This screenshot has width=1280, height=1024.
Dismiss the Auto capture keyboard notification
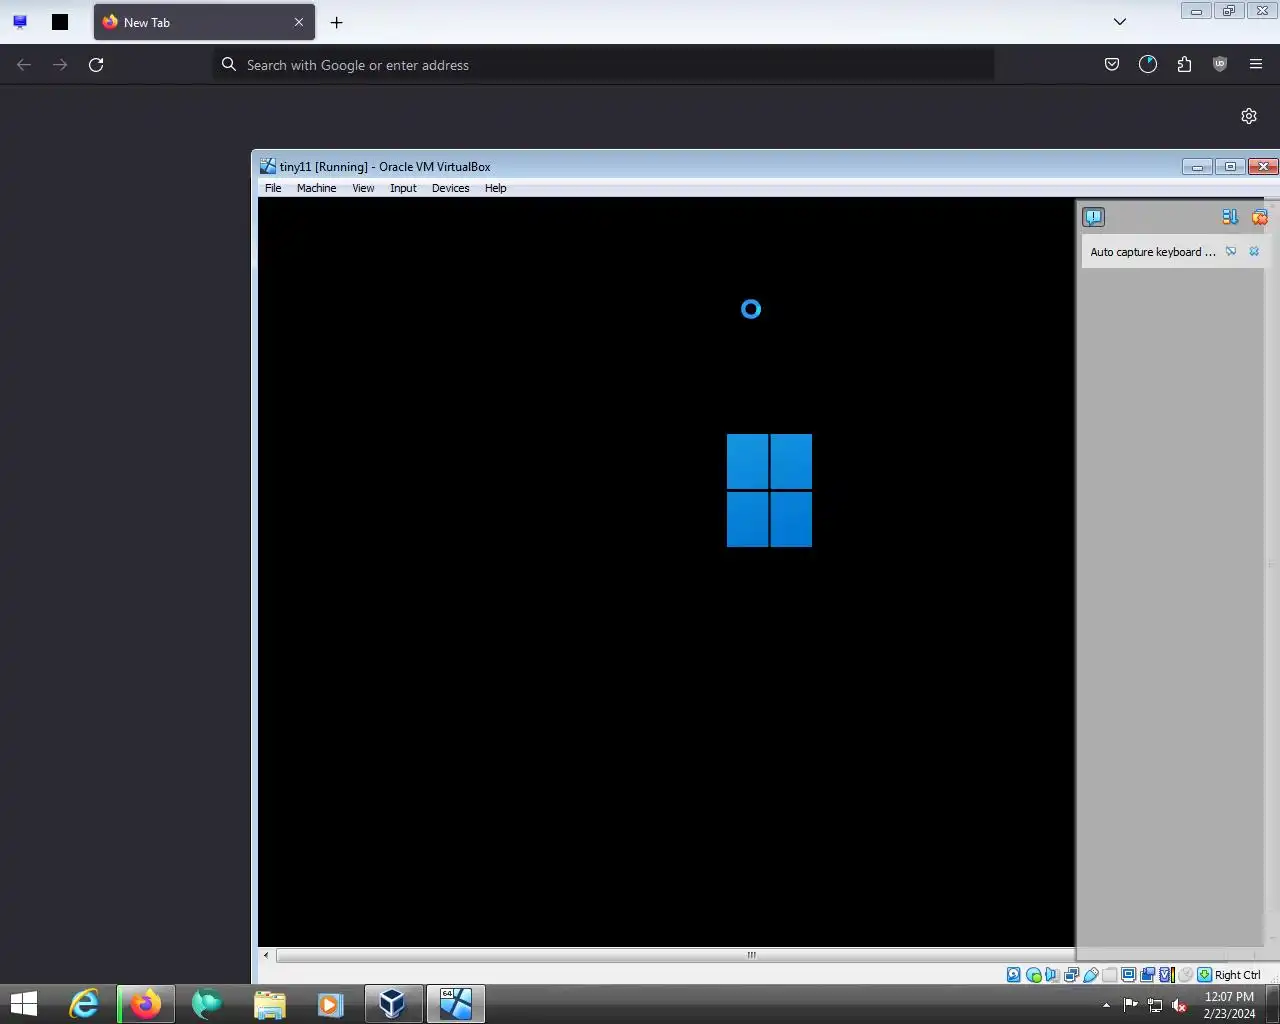point(1254,252)
